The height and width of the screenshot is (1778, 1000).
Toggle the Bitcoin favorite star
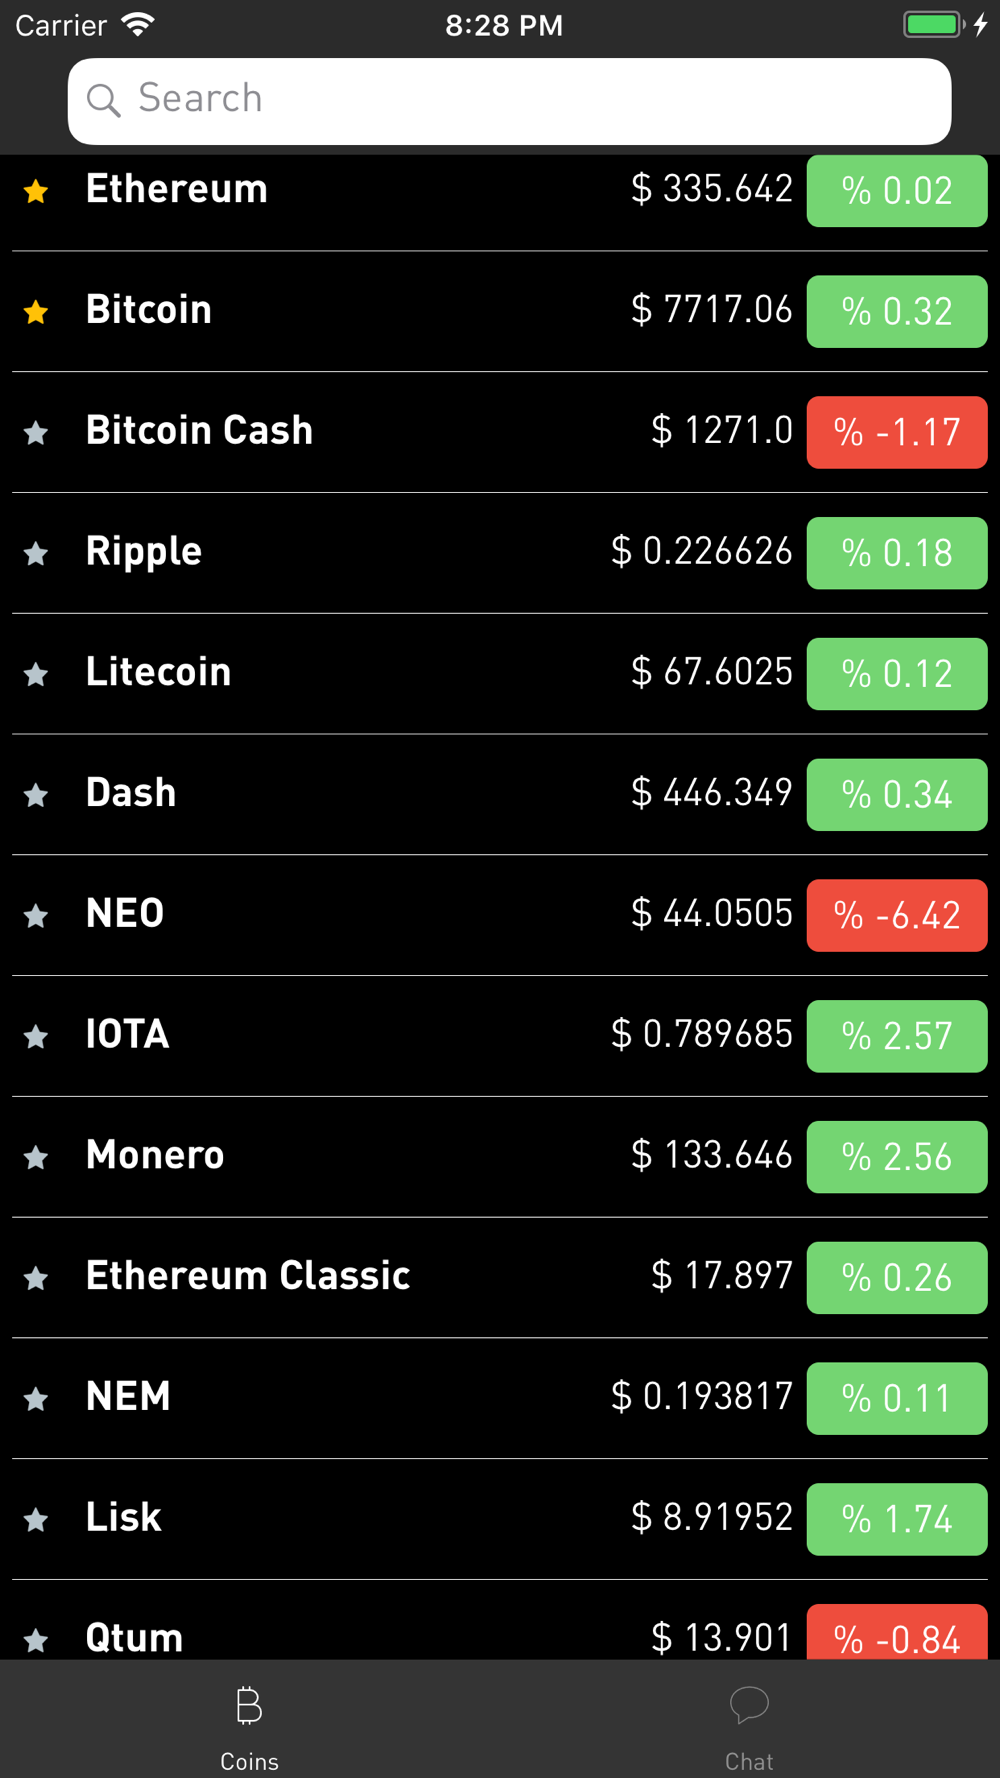(36, 312)
